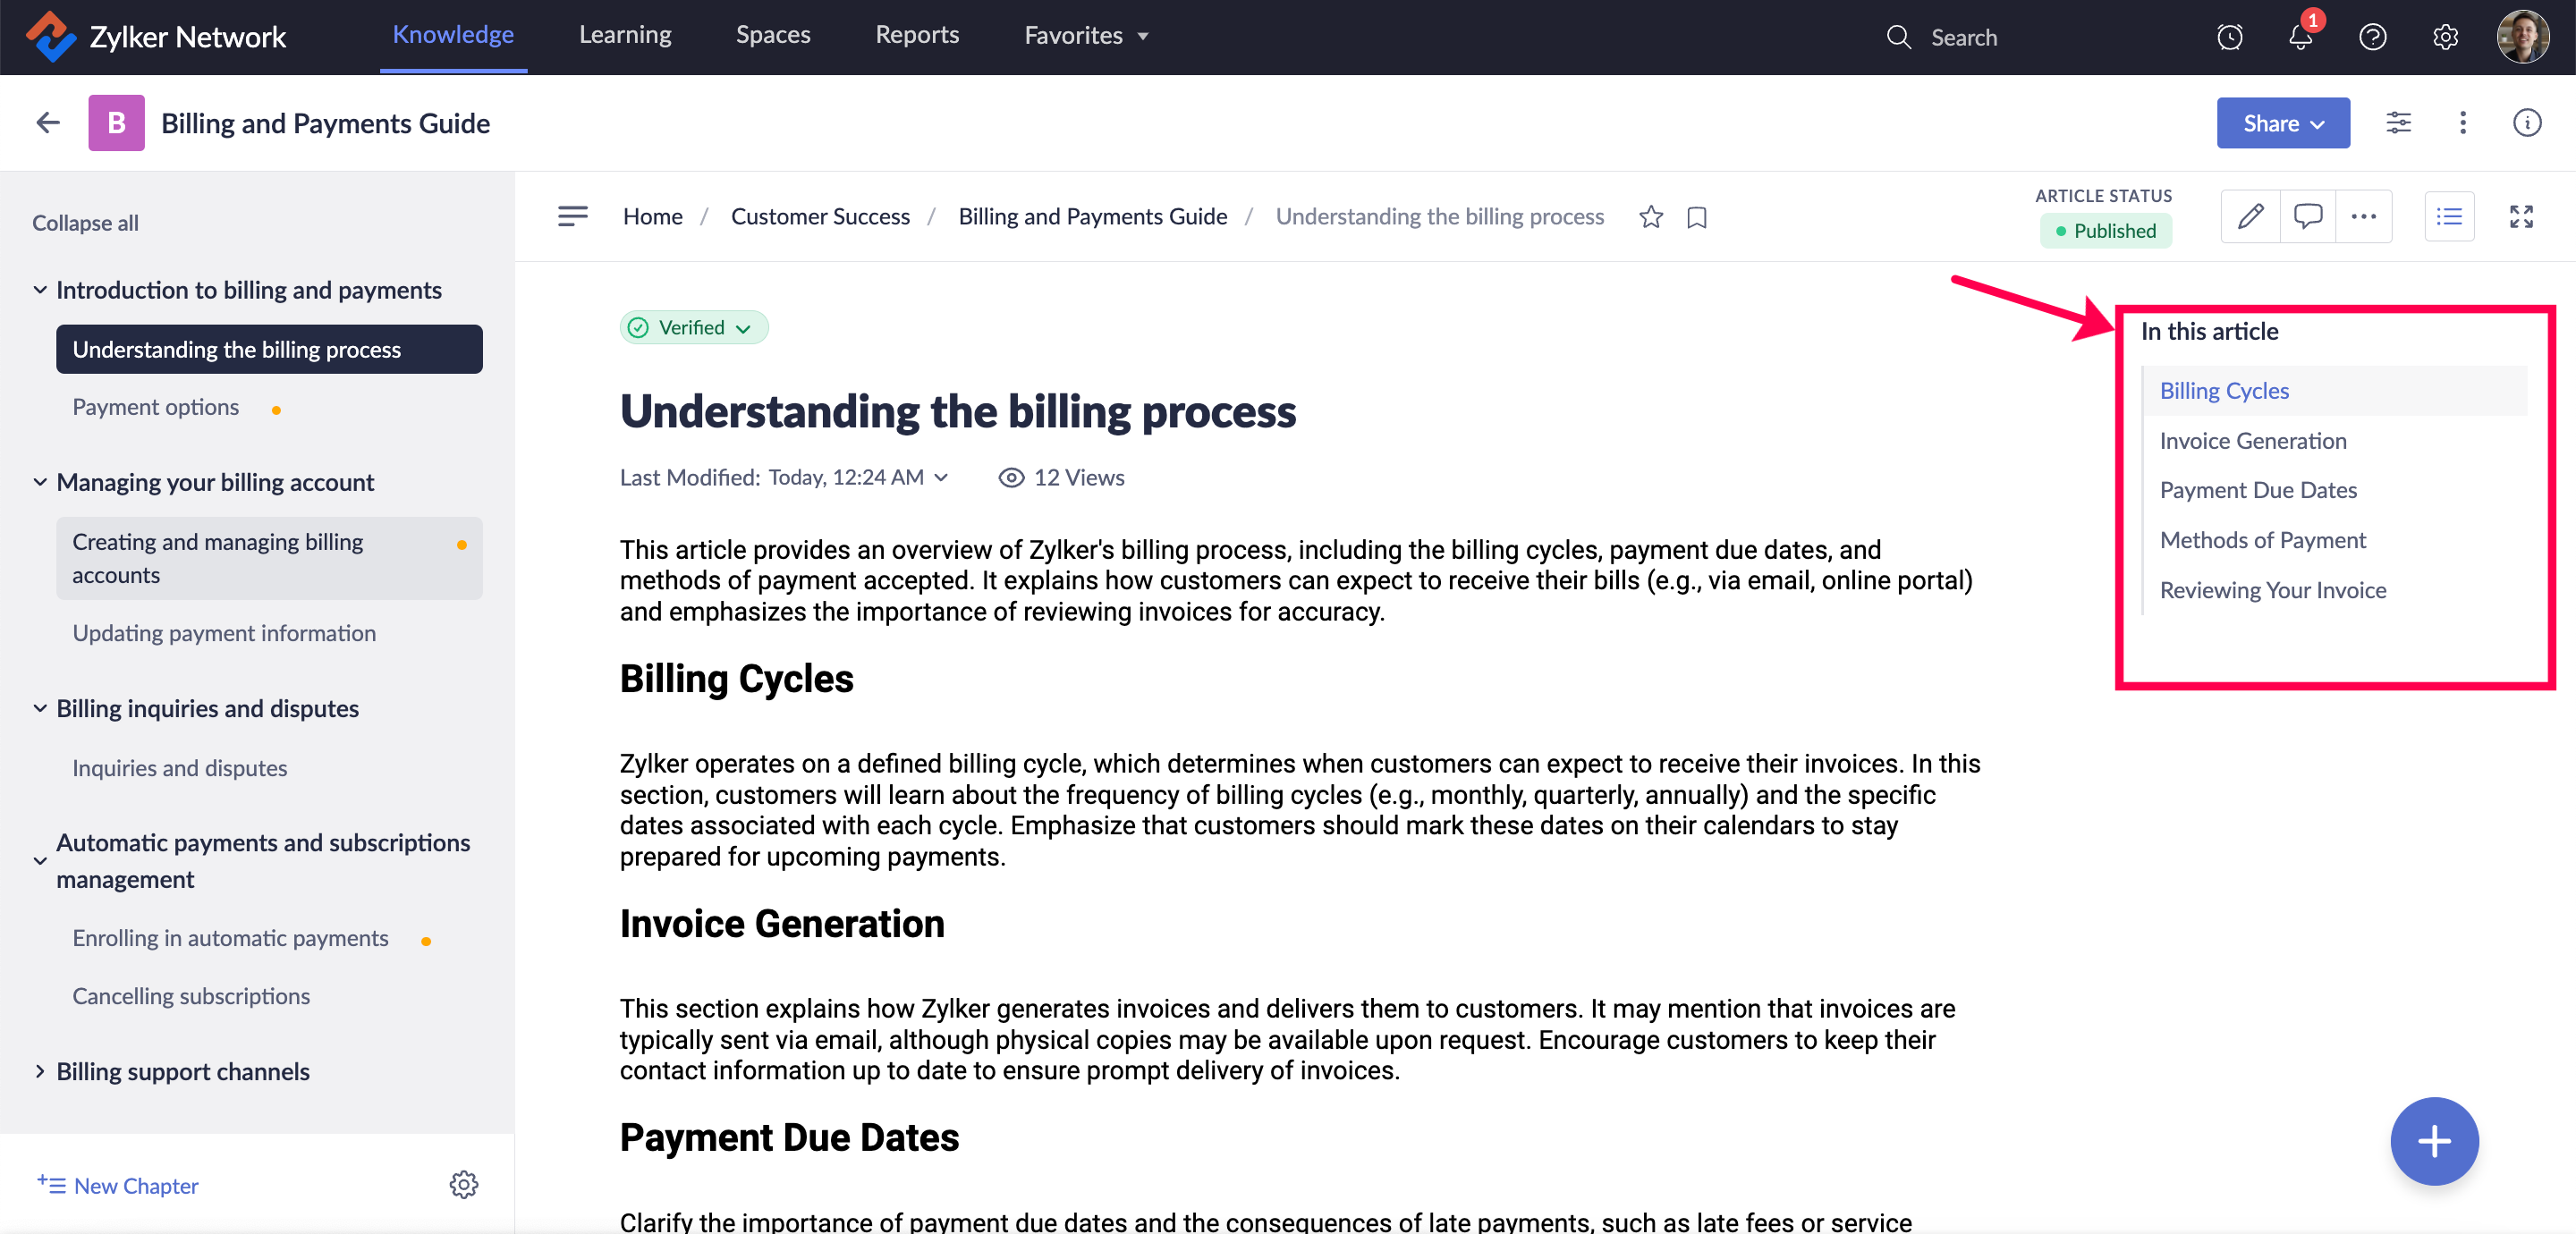
Task: Open the Favorites menu
Action: click(x=1085, y=36)
